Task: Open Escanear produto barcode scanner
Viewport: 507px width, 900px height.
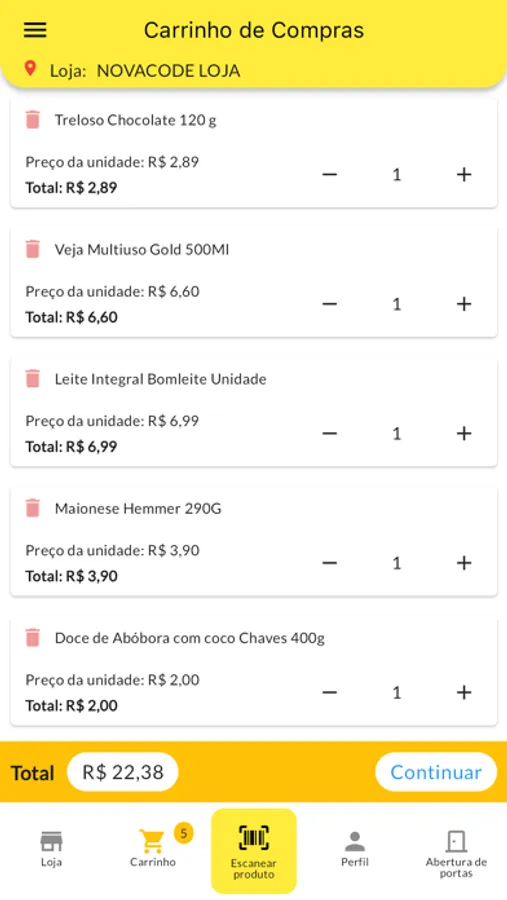Action: pos(254,851)
